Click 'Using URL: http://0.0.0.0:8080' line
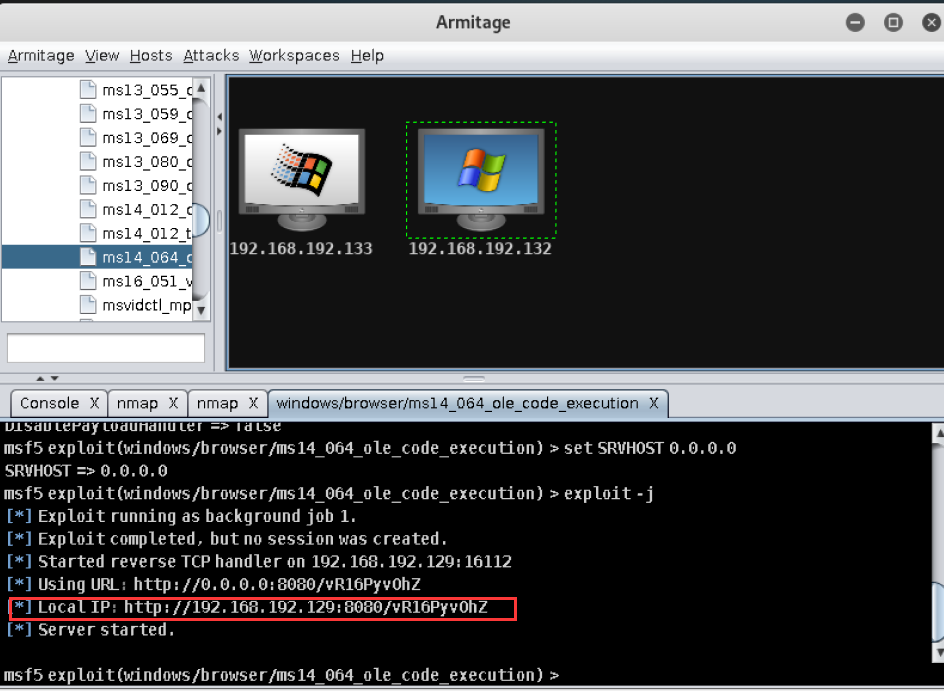The height and width of the screenshot is (691, 944). (x=214, y=584)
